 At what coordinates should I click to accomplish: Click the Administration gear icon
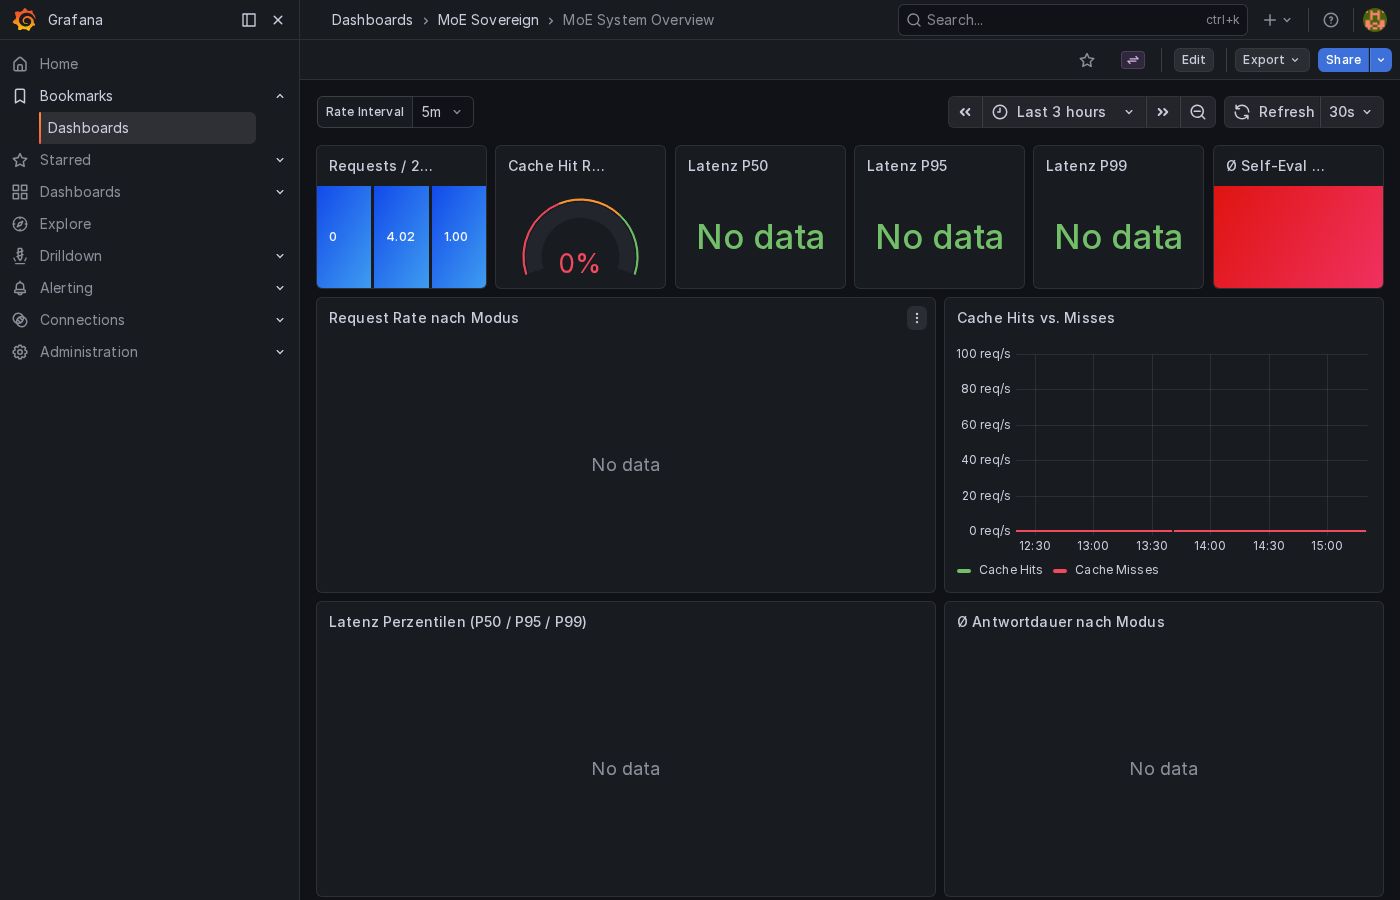point(19,352)
